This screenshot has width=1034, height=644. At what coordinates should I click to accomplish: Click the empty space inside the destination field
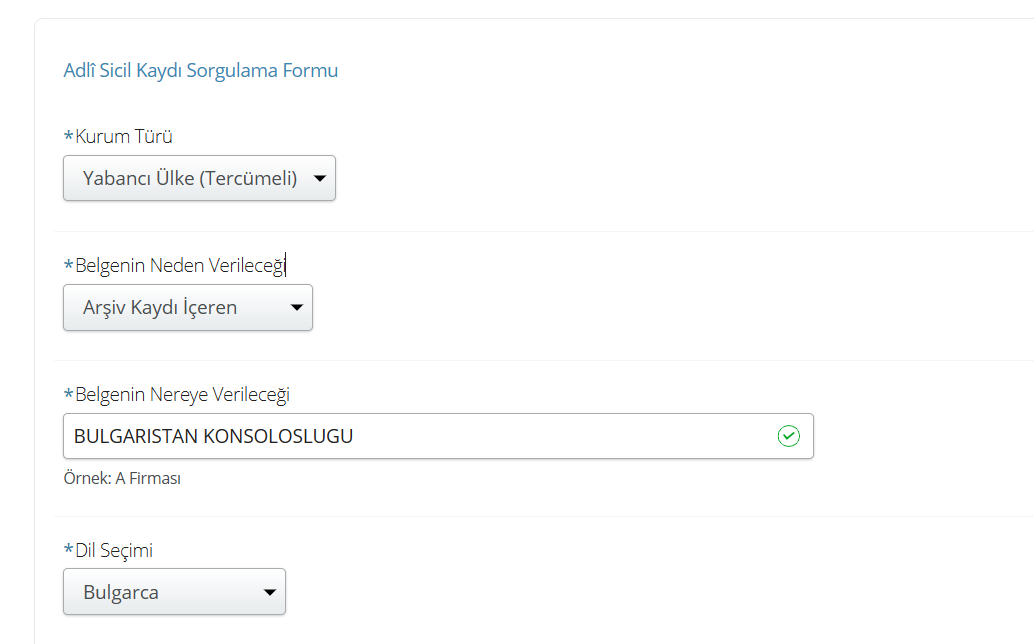(560, 436)
